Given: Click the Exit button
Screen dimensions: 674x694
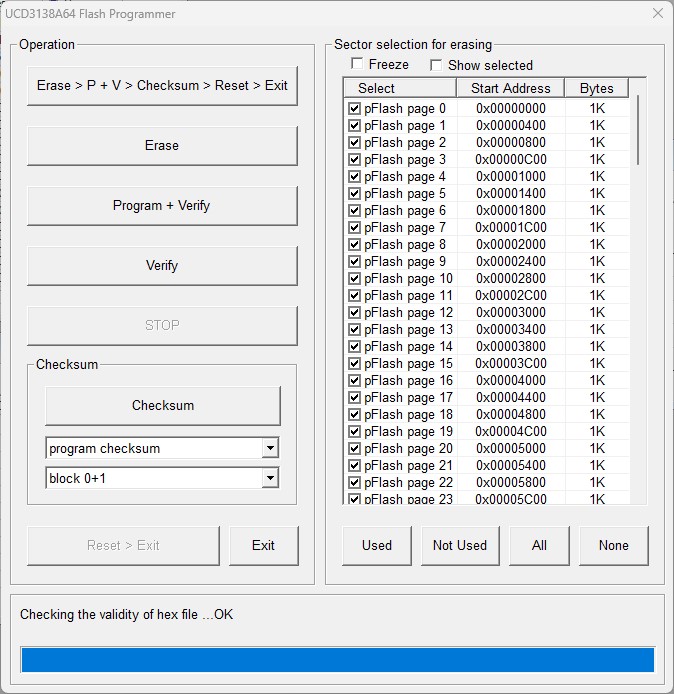Looking at the screenshot, I should pyautogui.click(x=263, y=545).
